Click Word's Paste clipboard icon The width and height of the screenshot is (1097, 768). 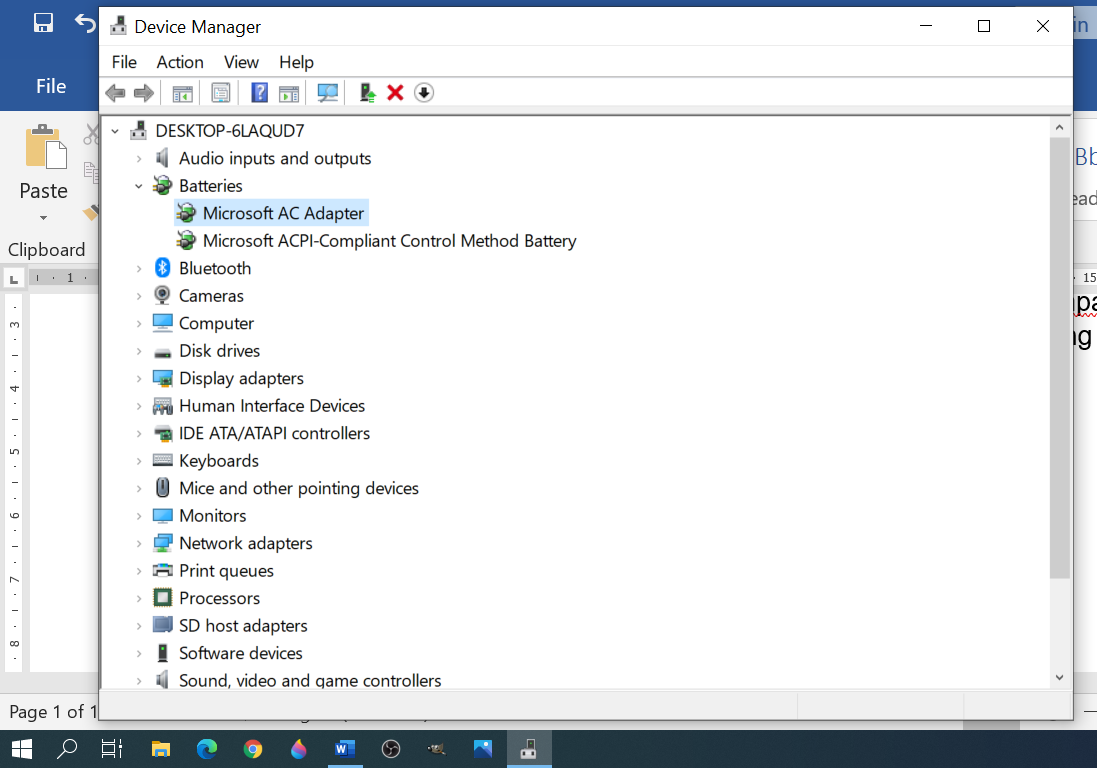pyautogui.click(x=46, y=147)
